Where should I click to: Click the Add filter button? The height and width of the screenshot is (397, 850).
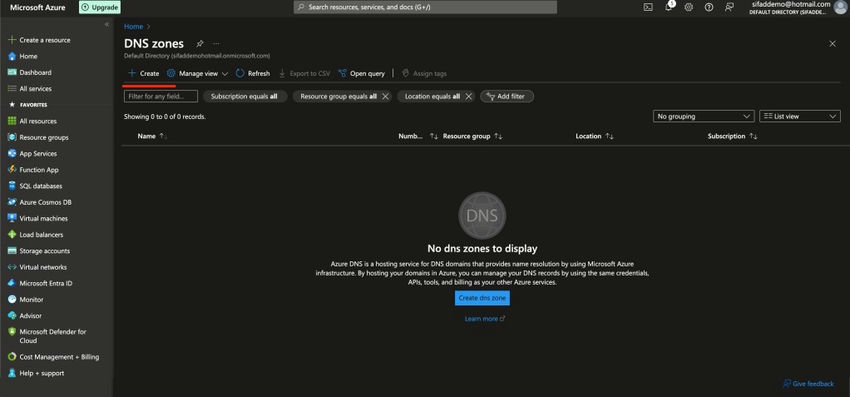pos(506,96)
